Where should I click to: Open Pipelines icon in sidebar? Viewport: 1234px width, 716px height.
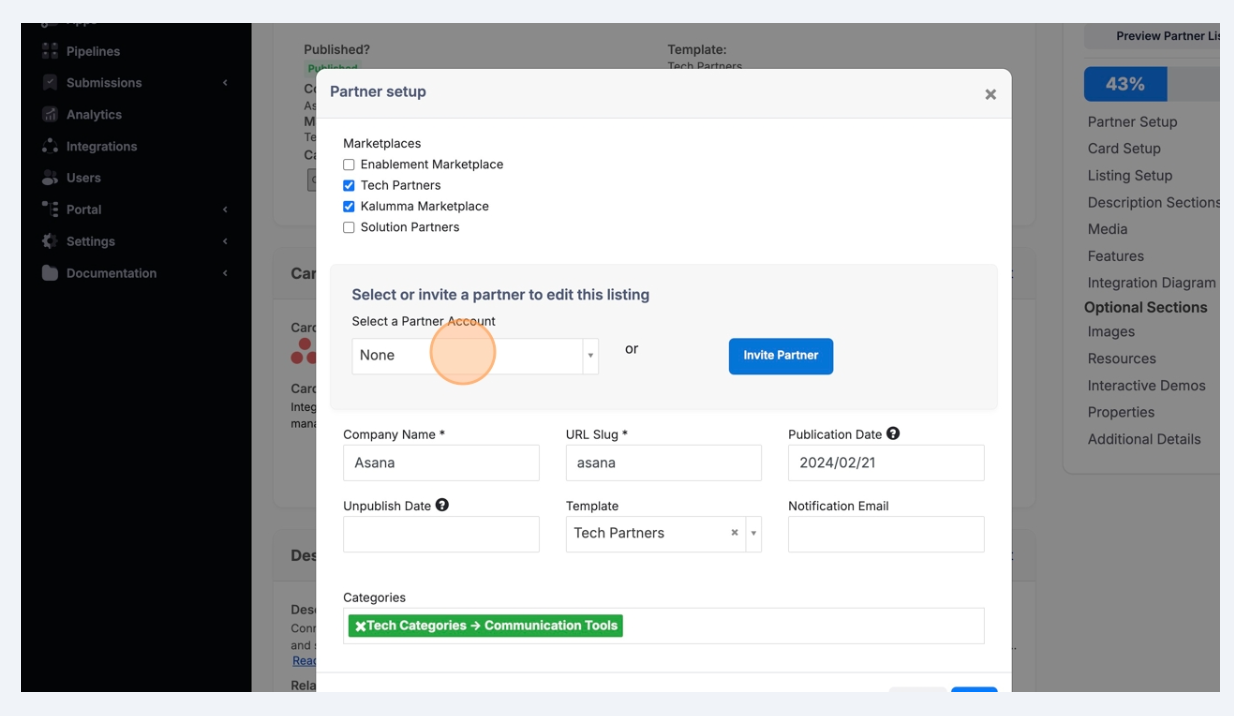(x=50, y=51)
